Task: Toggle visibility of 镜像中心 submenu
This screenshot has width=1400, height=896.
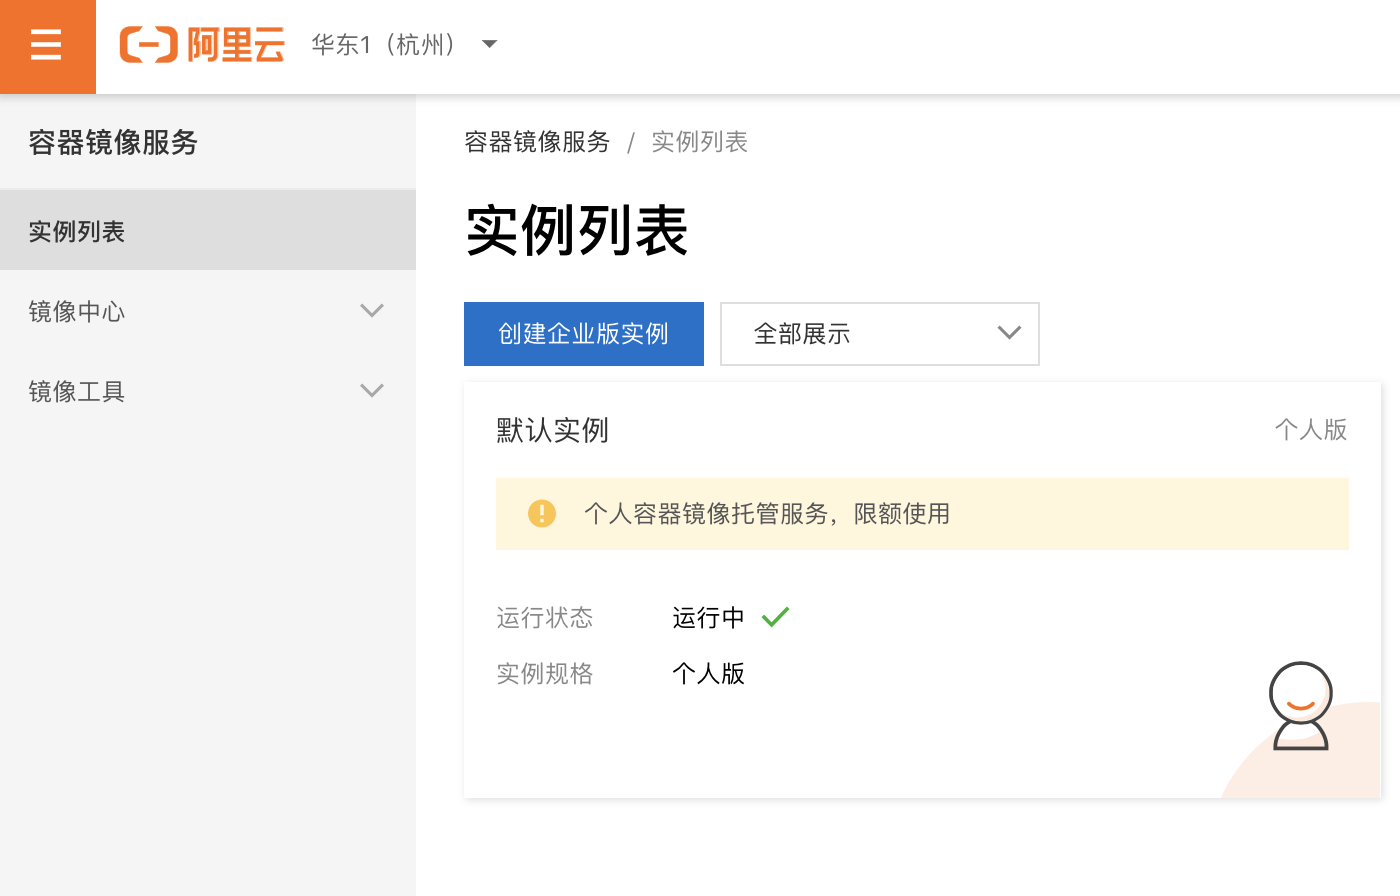Action: point(372,310)
